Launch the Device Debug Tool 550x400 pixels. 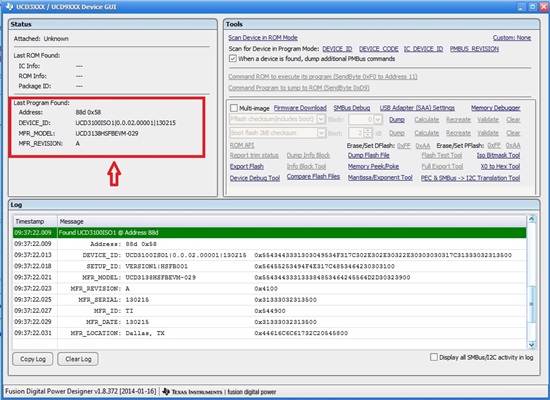tap(255, 178)
